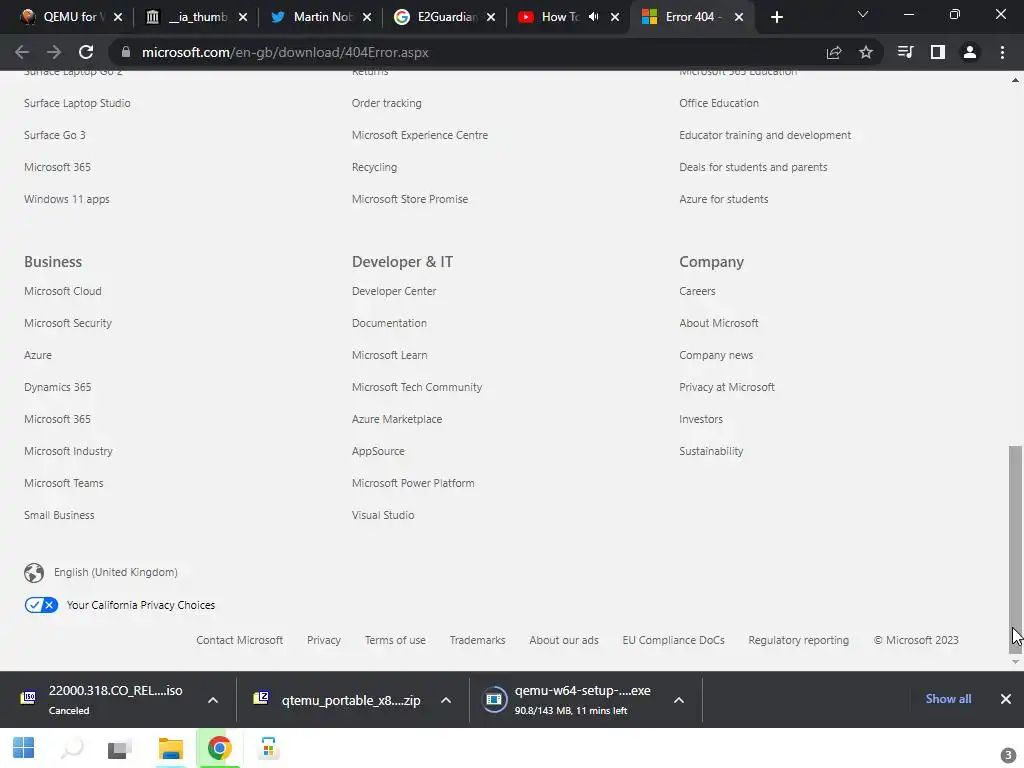Open the media control icon
1024x768 pixels.
click(905, 52)
